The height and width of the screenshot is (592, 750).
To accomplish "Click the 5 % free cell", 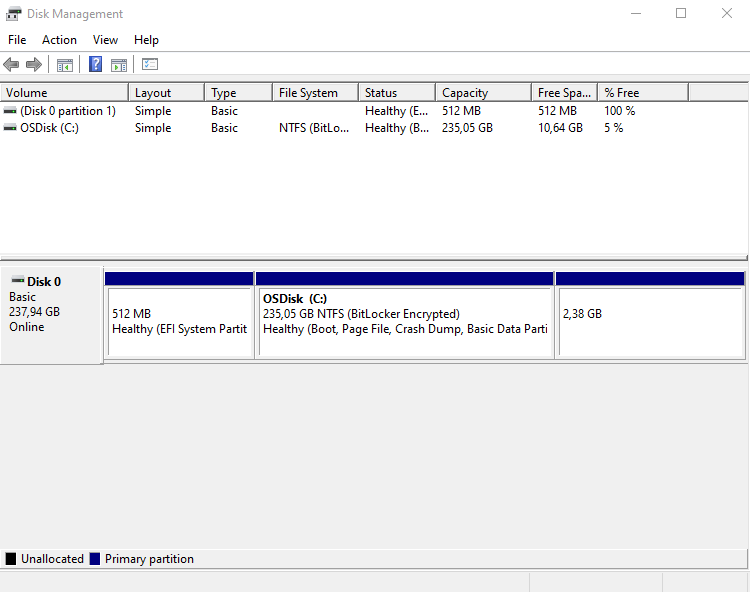I will point(614,128).
